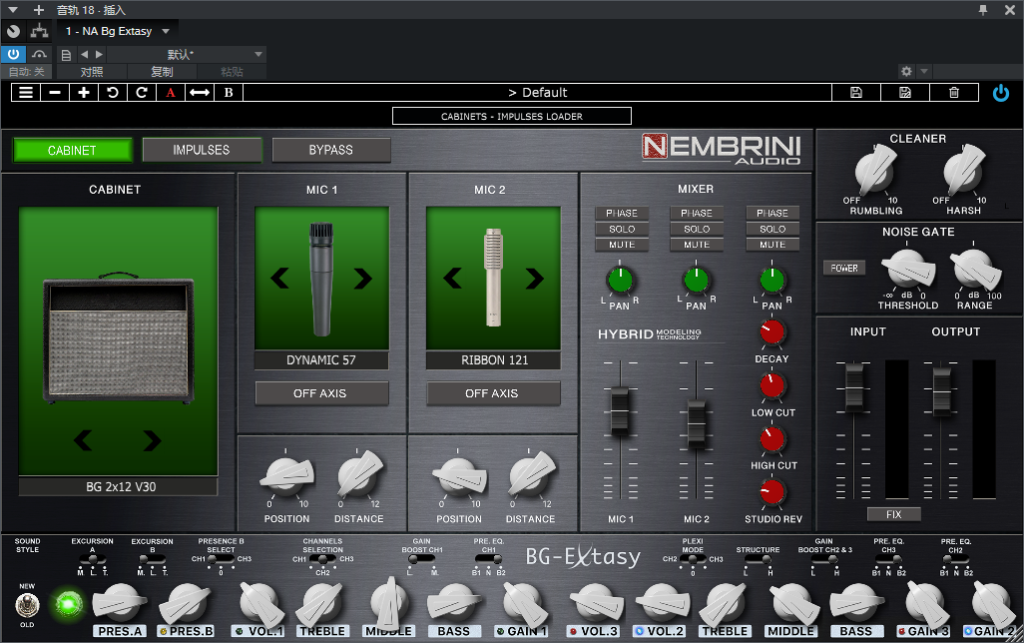Switch to the CABINET tab

72,150
